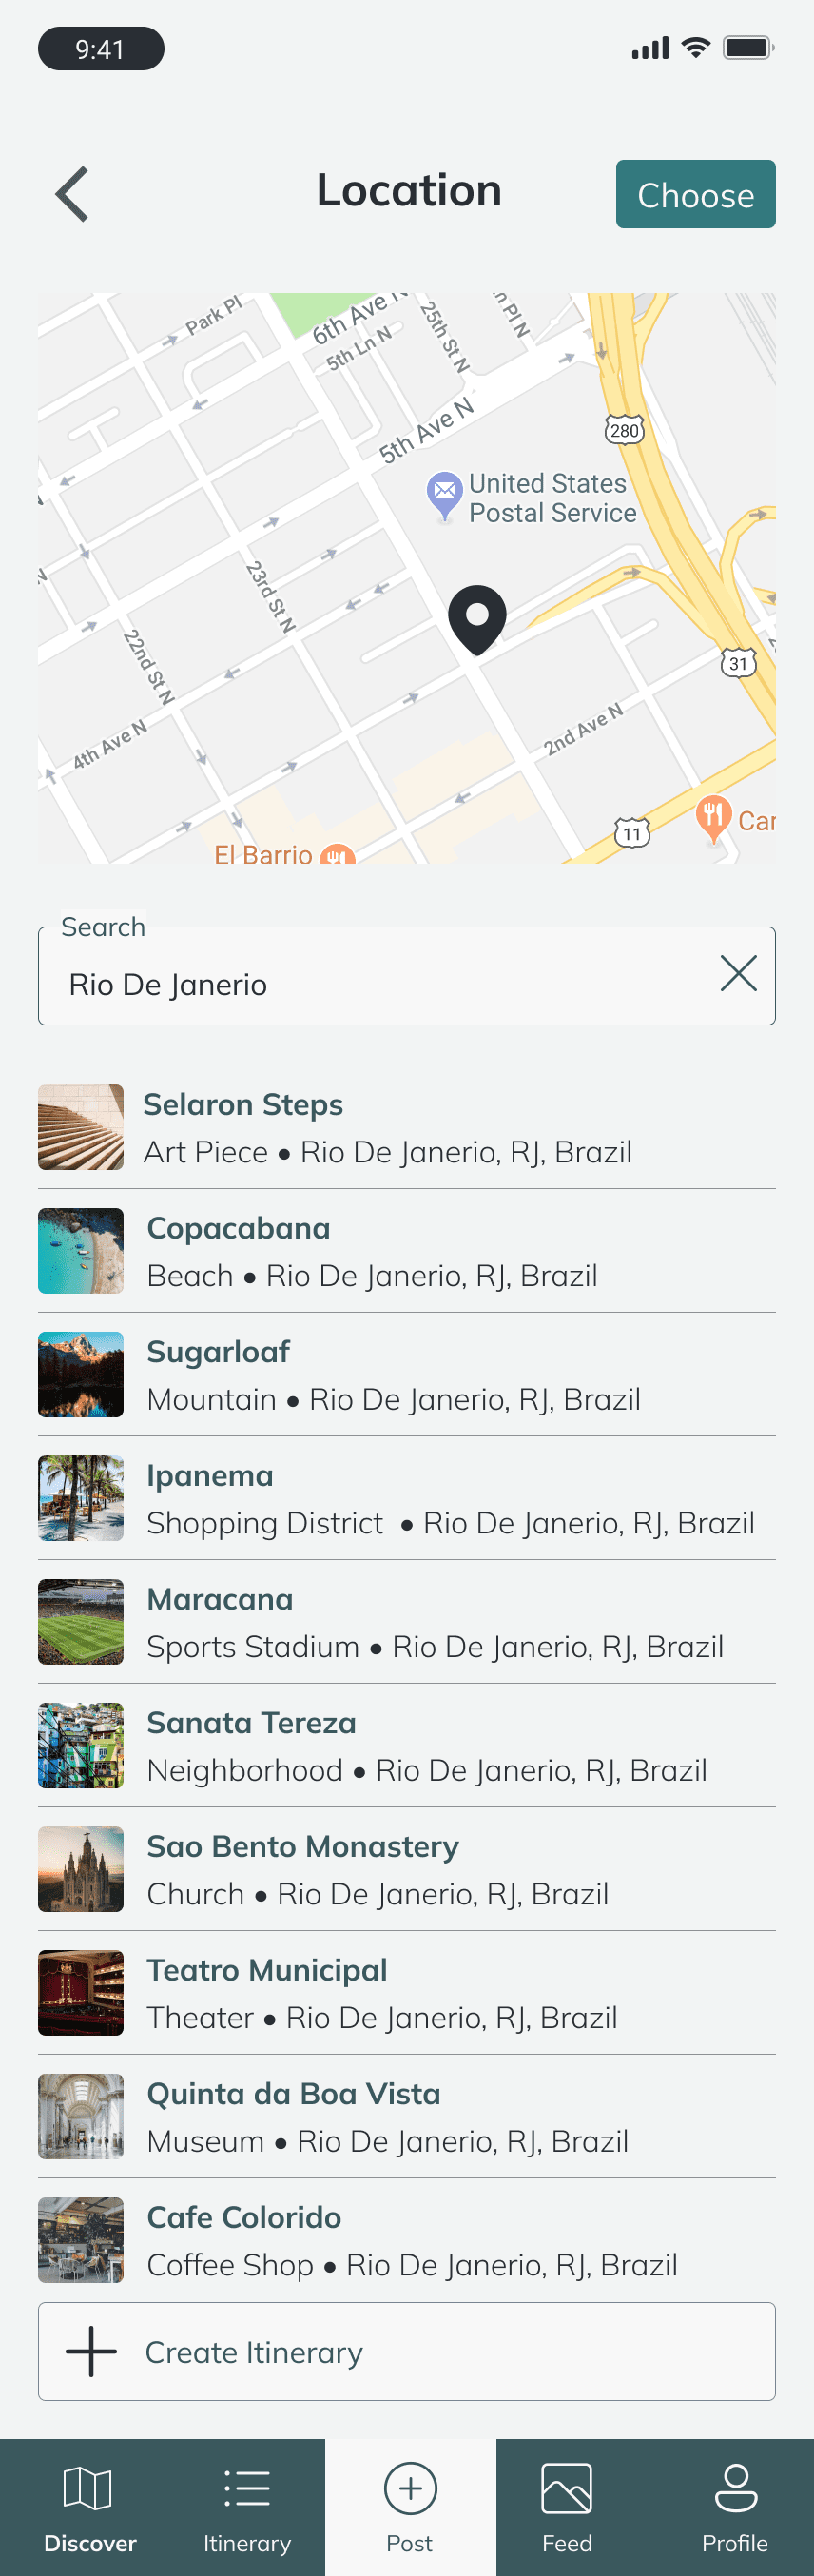Focus the Rio De Janerio search field

(407, 976)
